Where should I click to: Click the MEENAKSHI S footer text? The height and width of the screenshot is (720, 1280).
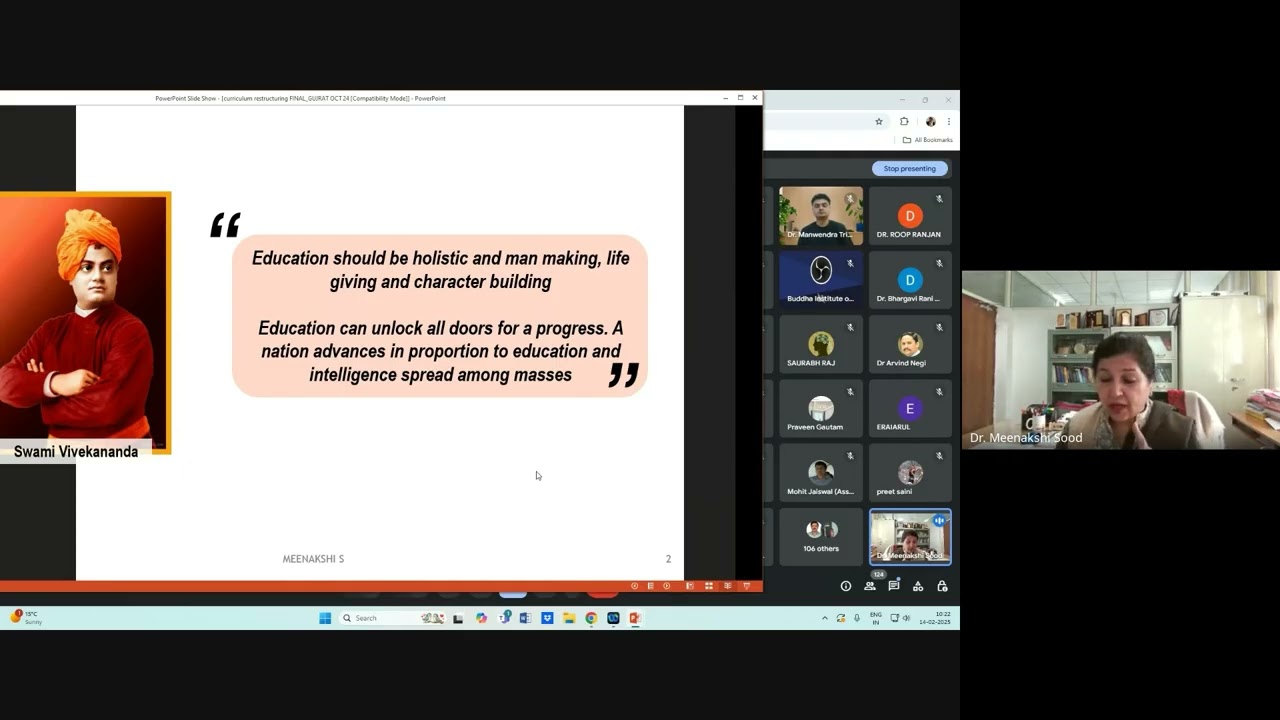tap(313, 559)
